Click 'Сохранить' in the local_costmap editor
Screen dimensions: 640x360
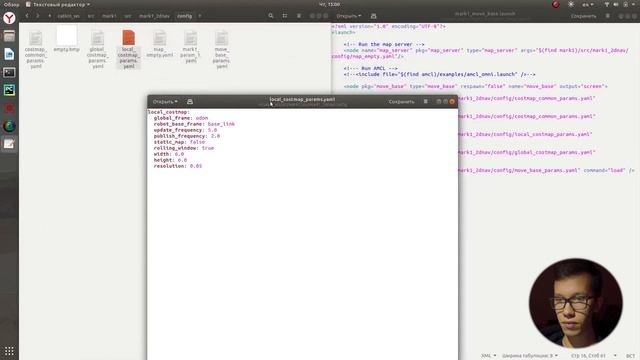[401, 102]
